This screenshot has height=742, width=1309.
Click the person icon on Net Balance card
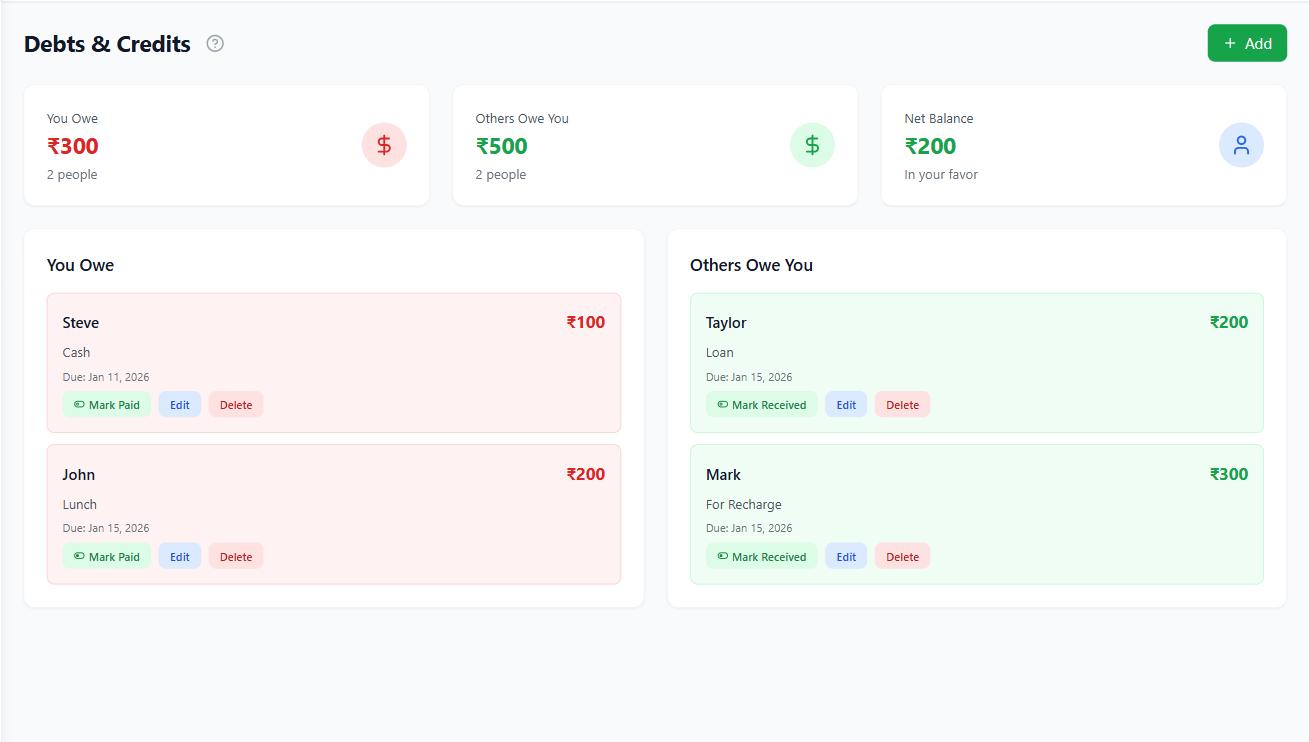[1241, 145]
